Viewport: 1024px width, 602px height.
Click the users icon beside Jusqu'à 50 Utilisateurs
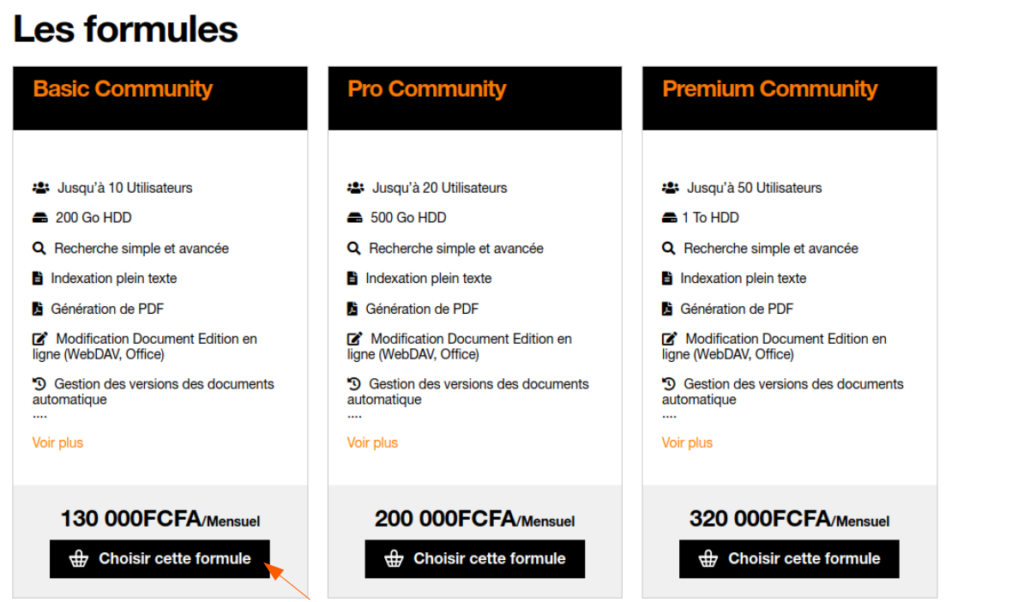(x=670, y=188)
